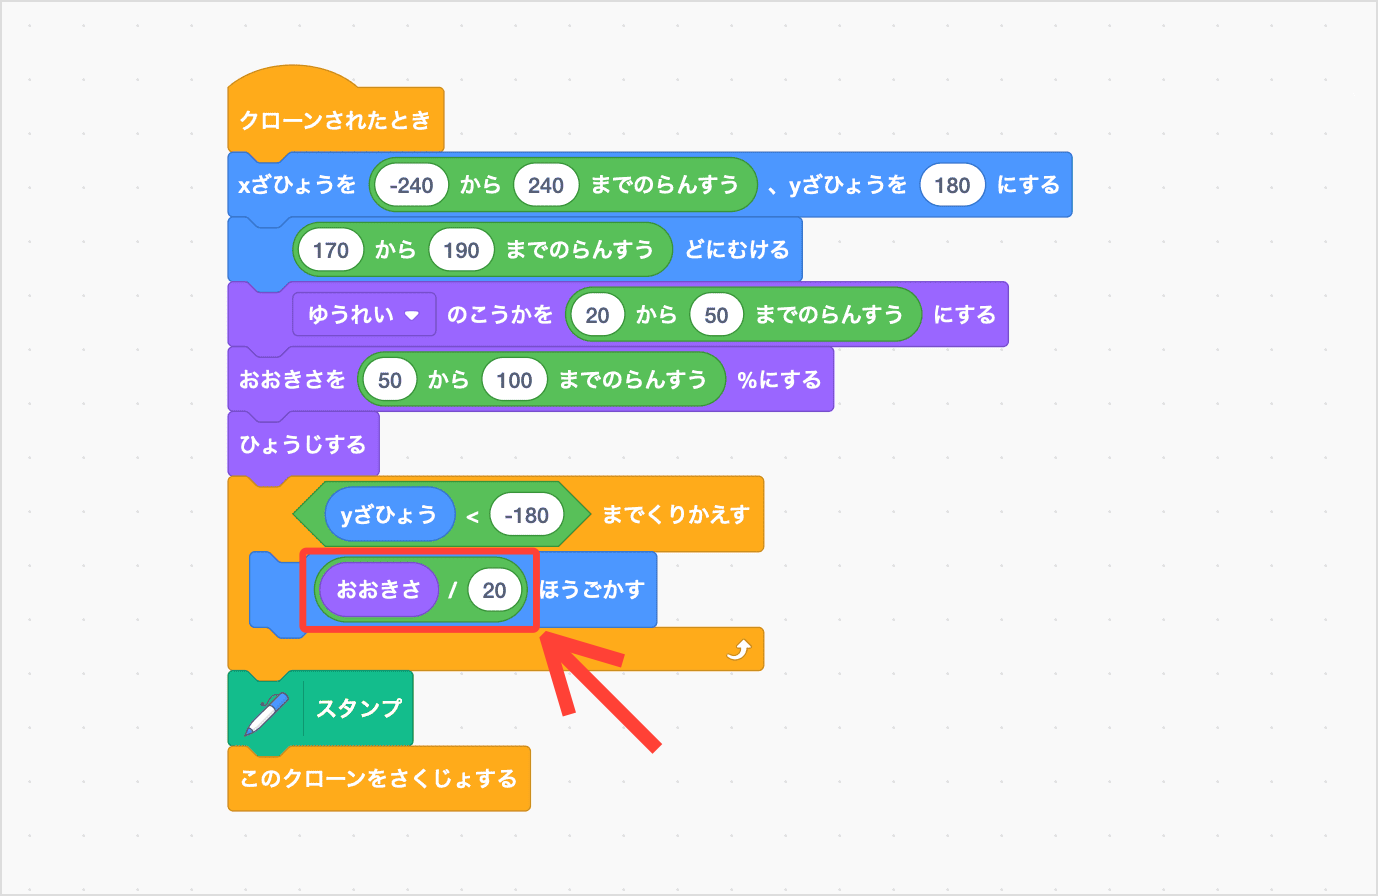
Task: Select the おおきさ reporter block
Action: (379, 590)
